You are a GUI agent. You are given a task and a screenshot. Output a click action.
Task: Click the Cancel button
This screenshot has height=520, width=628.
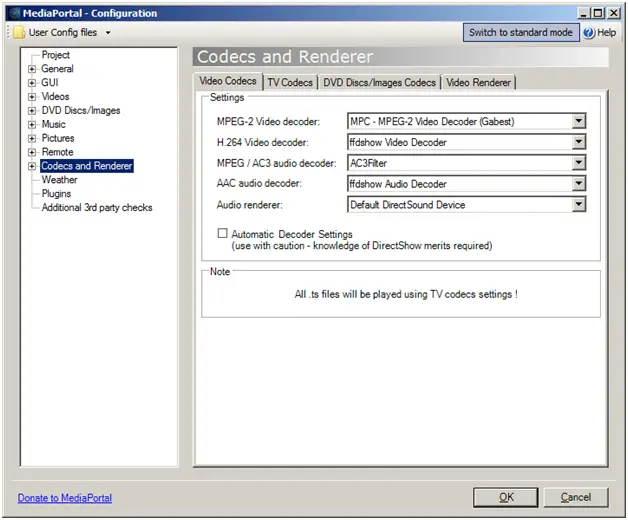point(575,497)
